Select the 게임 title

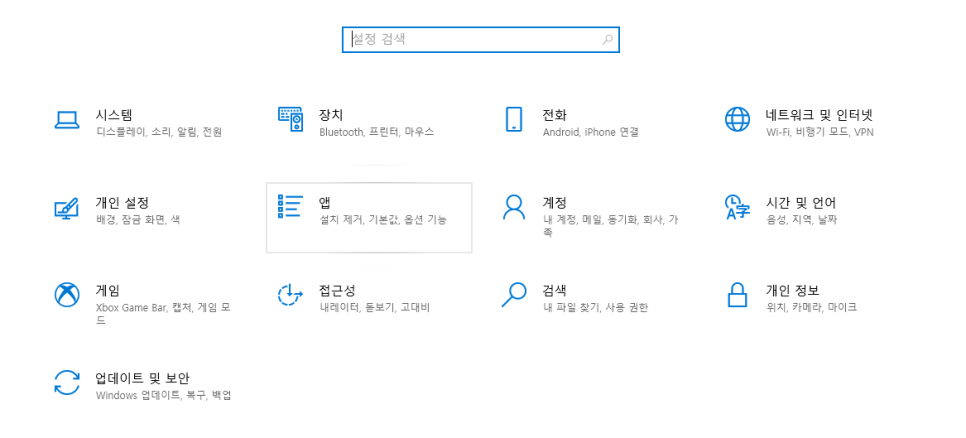[x=108, y=290]
